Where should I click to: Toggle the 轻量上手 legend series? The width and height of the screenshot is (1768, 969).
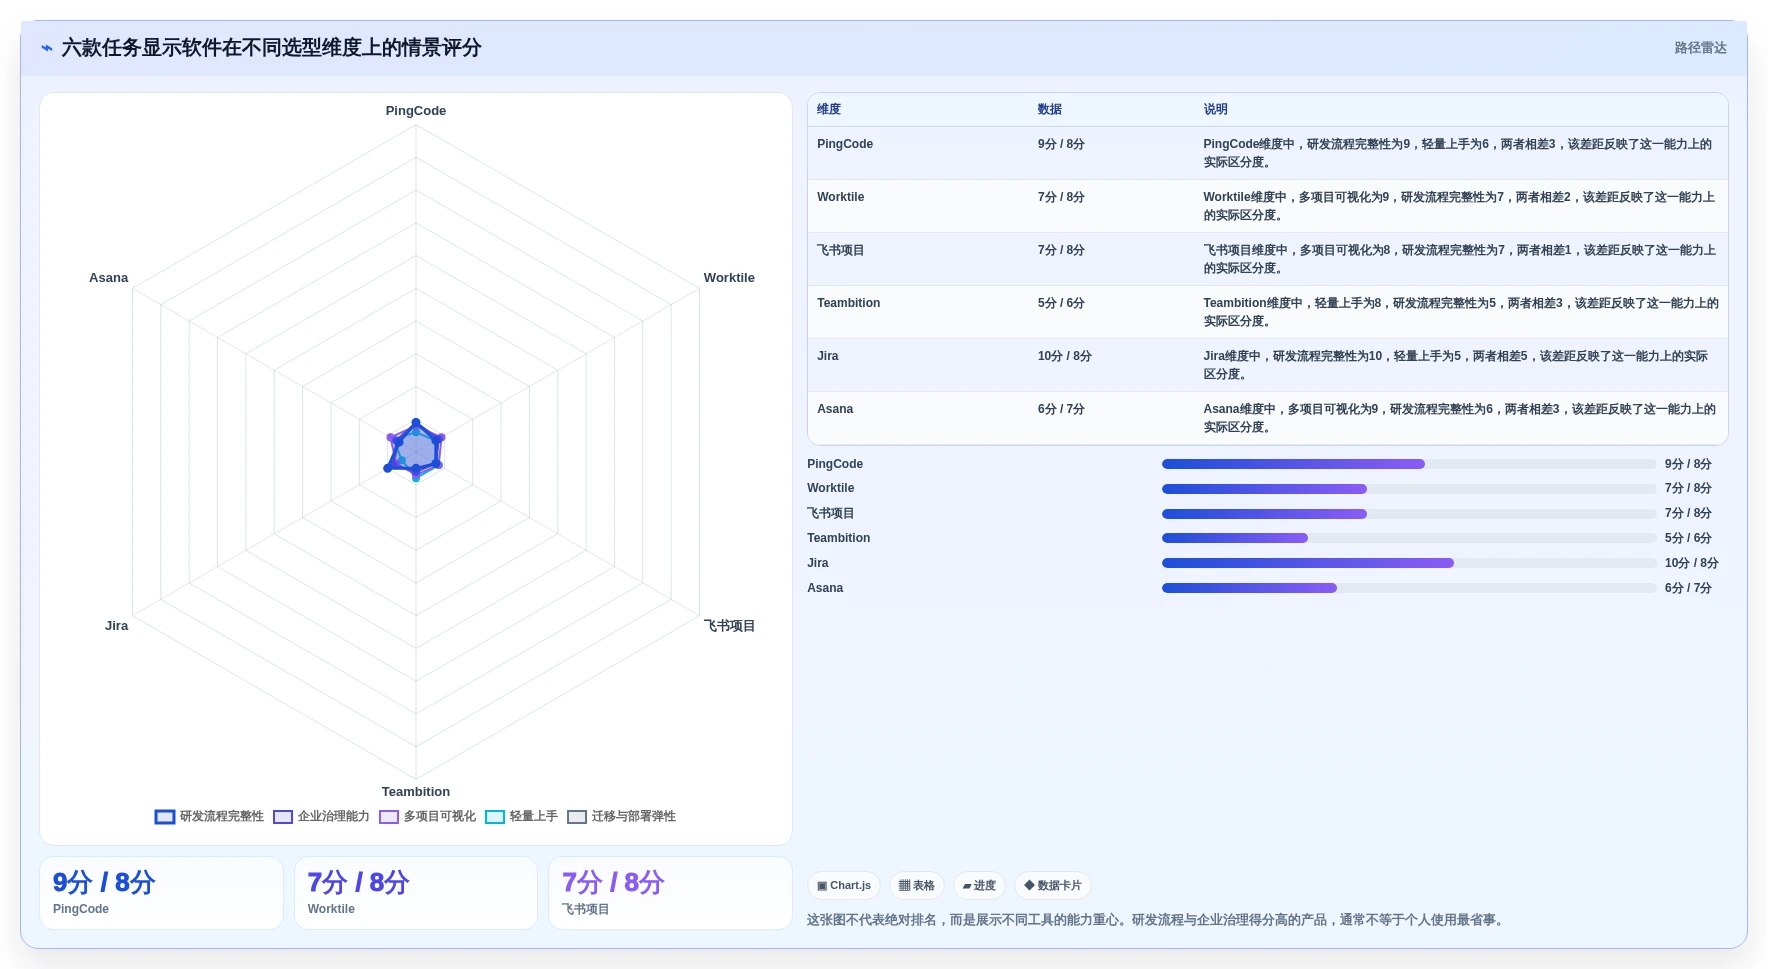click(x=521, y=817)
